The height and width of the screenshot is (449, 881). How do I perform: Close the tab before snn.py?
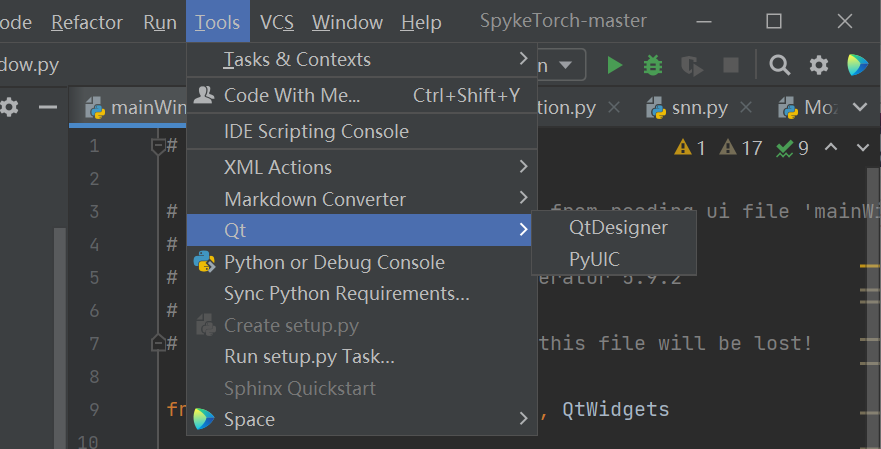click(614, 107)
